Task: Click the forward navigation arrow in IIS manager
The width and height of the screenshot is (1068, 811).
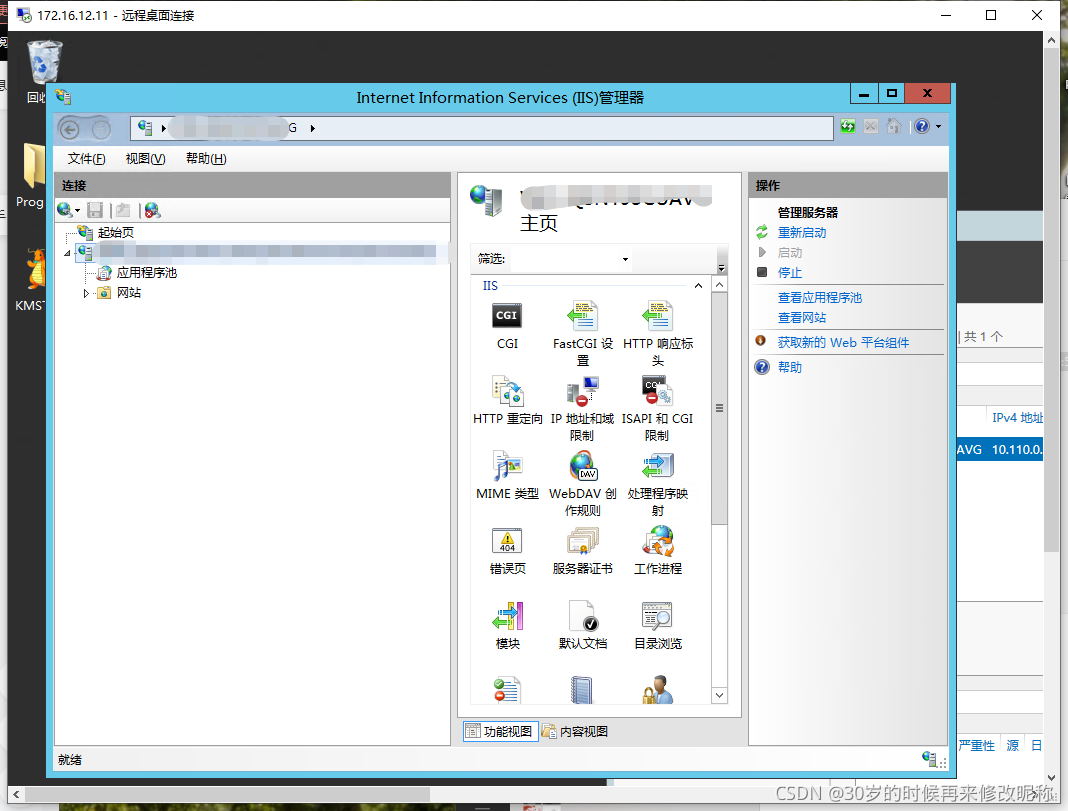Action: (101, 128)
